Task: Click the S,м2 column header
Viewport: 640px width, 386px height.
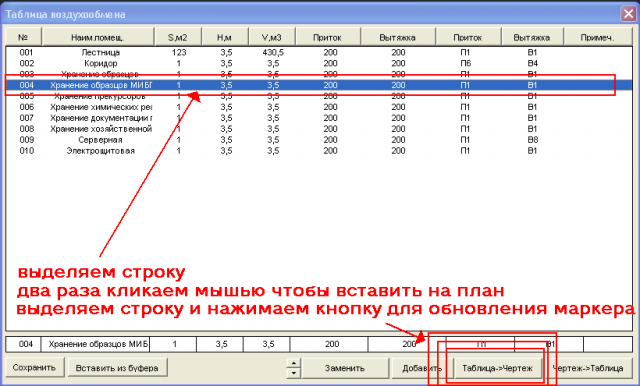Action: pos(178,37)
